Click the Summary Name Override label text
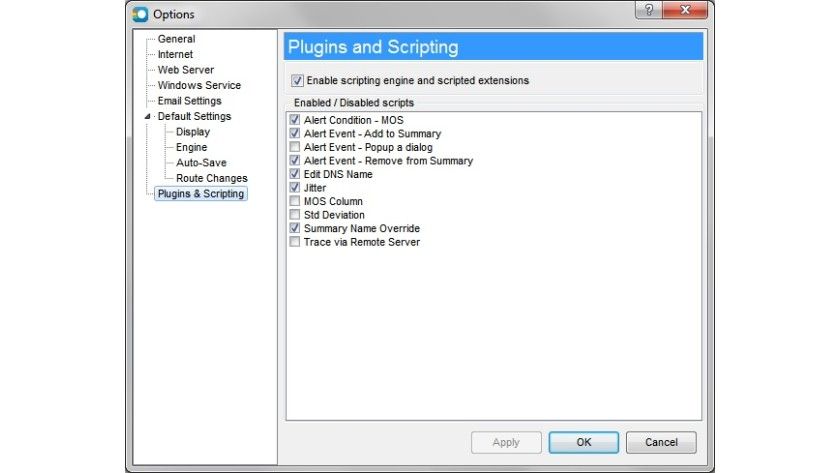The width and height of the screenshot is (840, 473). pyautogui.click(x=362, y=228)
